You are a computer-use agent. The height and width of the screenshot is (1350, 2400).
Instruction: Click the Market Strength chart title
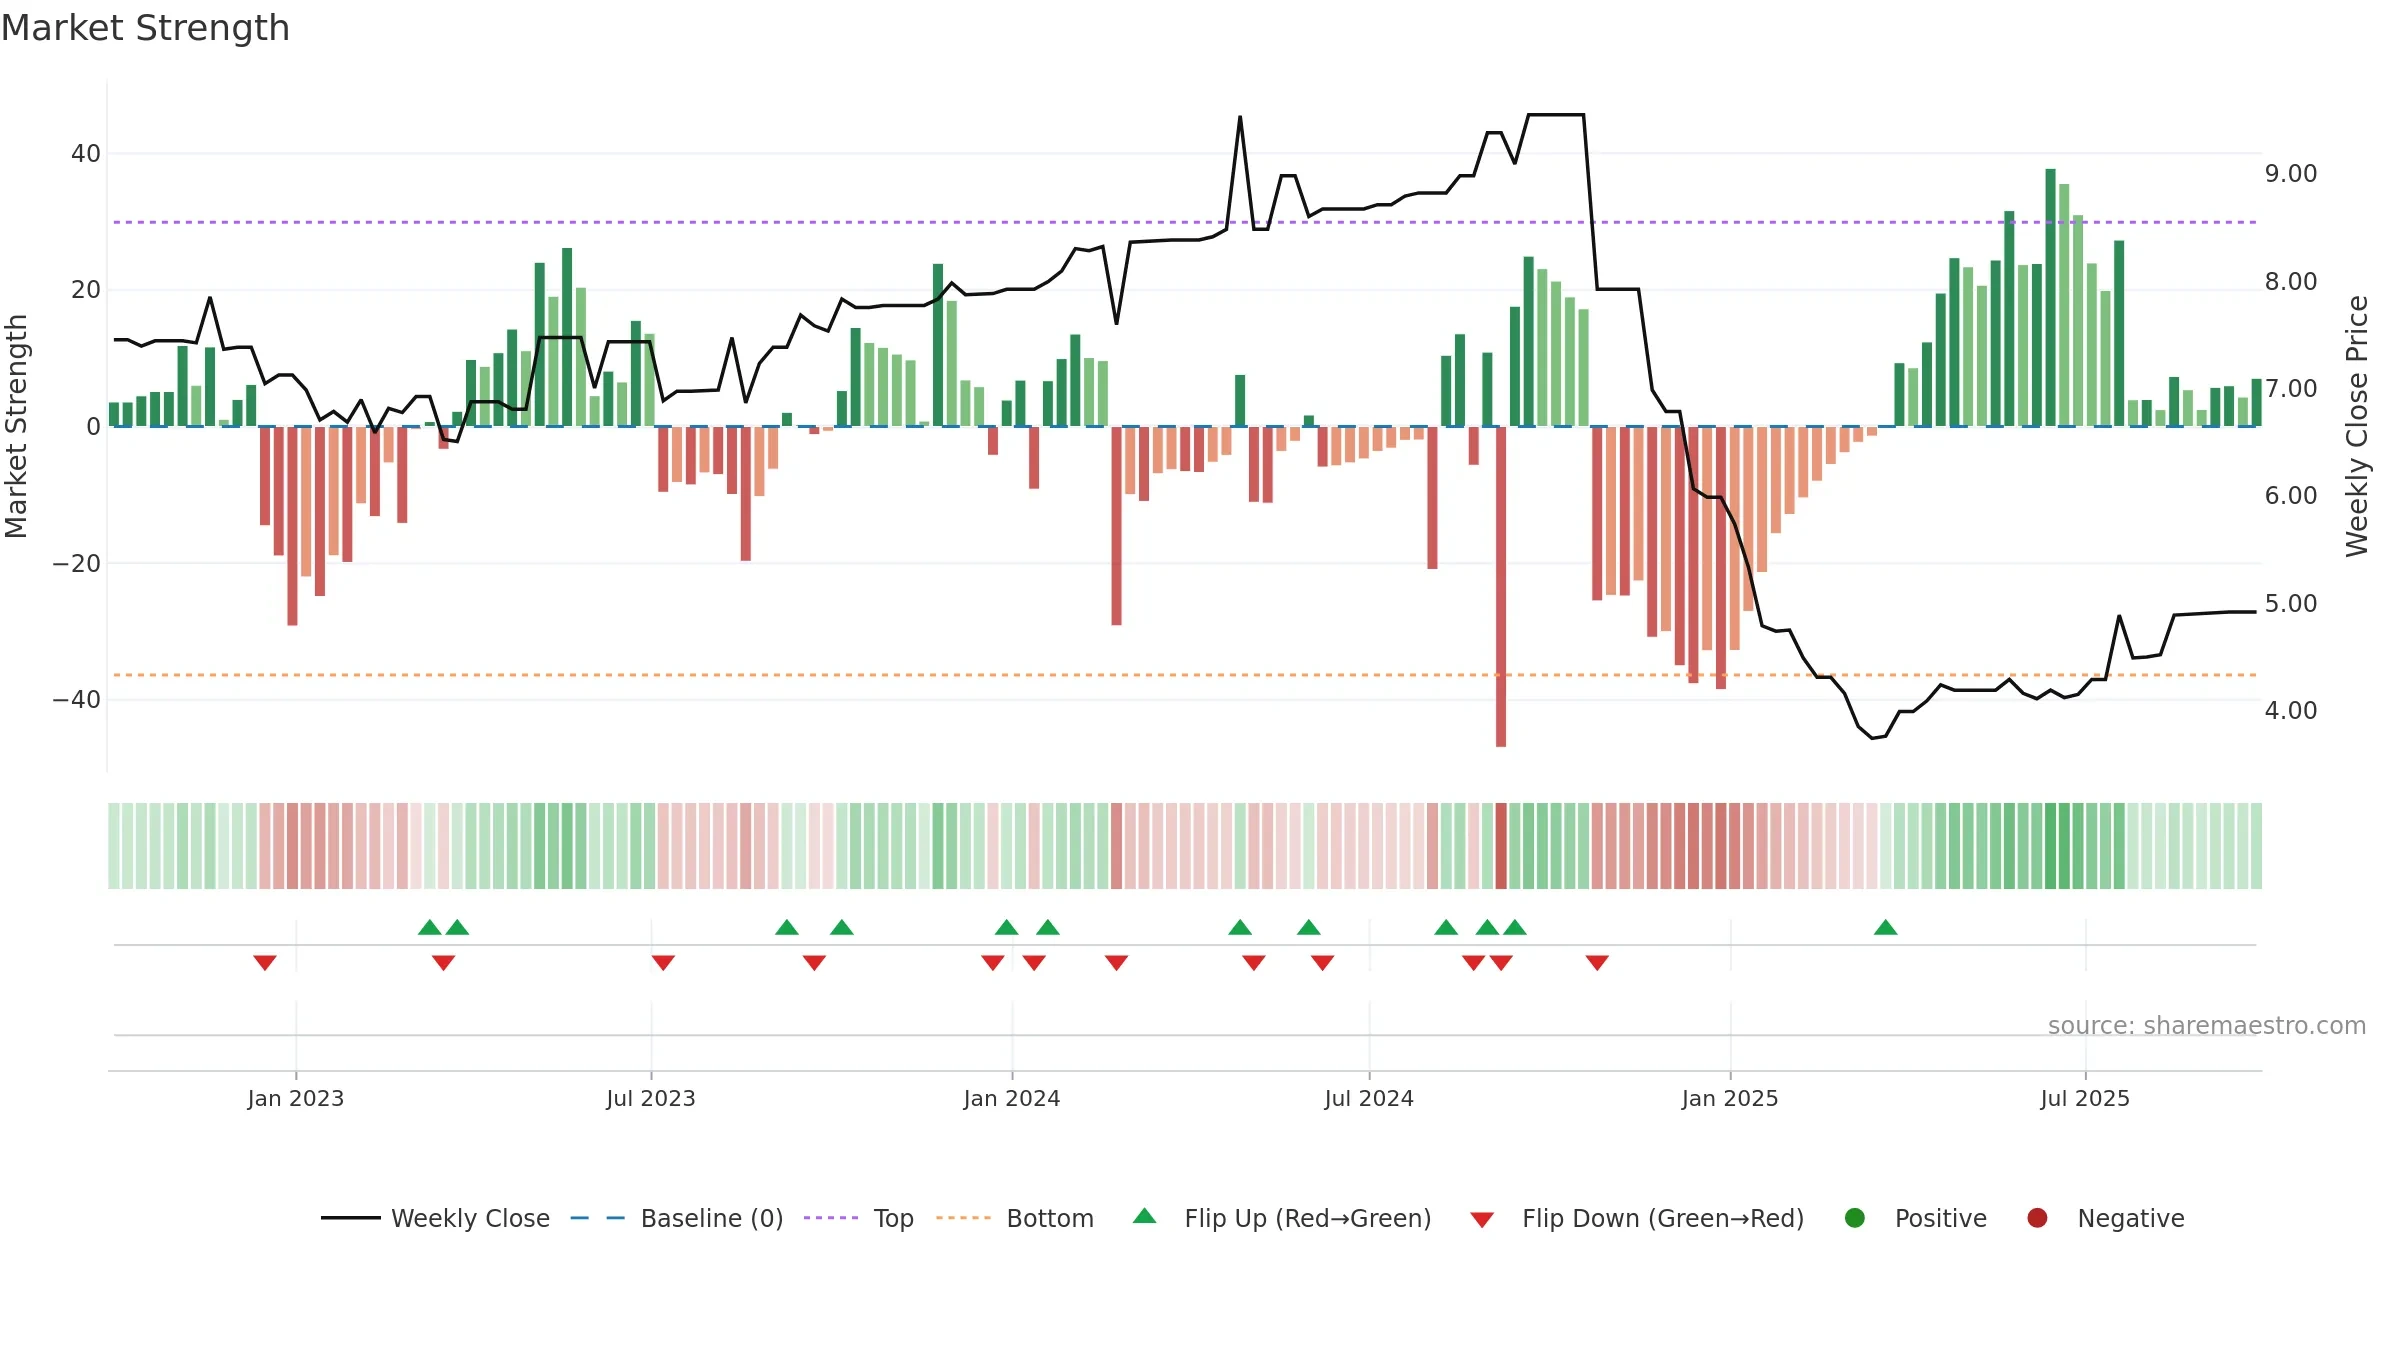click(145, 28)
